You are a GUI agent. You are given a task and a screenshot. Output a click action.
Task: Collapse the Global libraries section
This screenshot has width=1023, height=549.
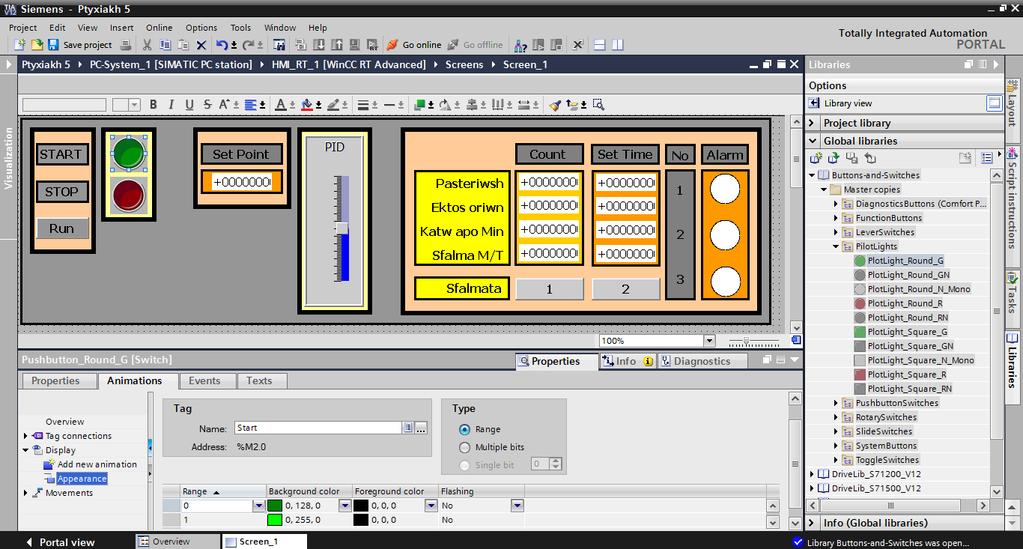click(812, 140)
